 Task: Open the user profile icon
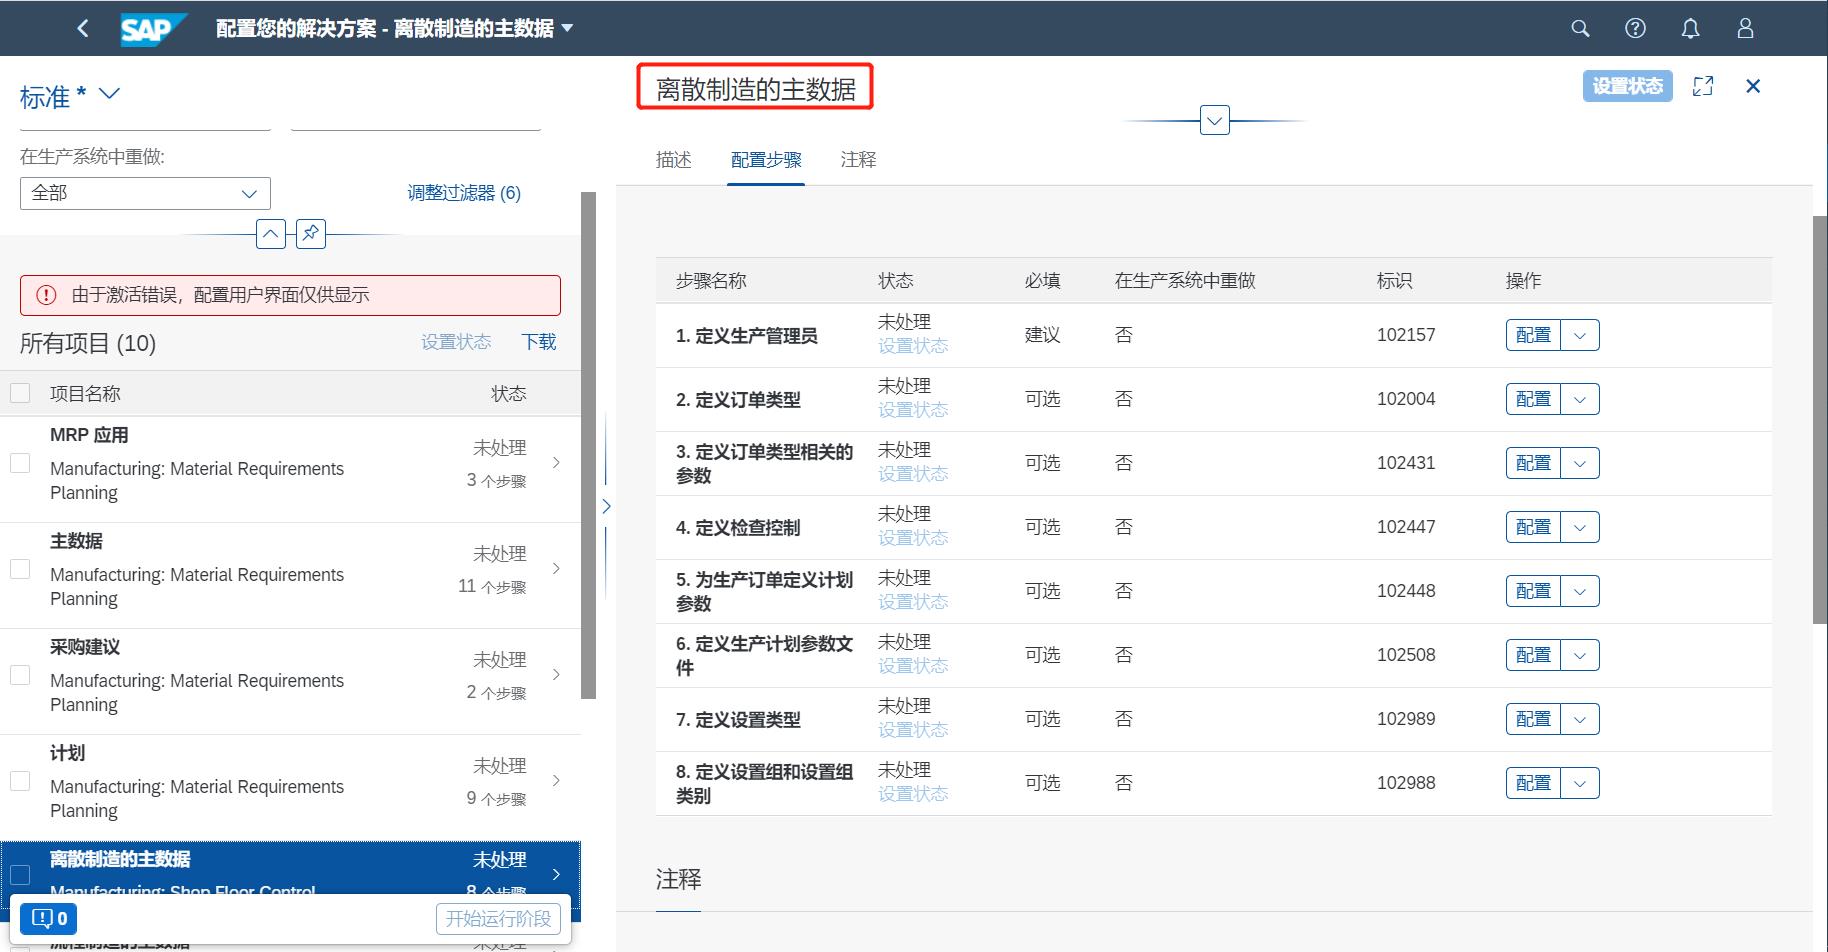(1744, 28)
